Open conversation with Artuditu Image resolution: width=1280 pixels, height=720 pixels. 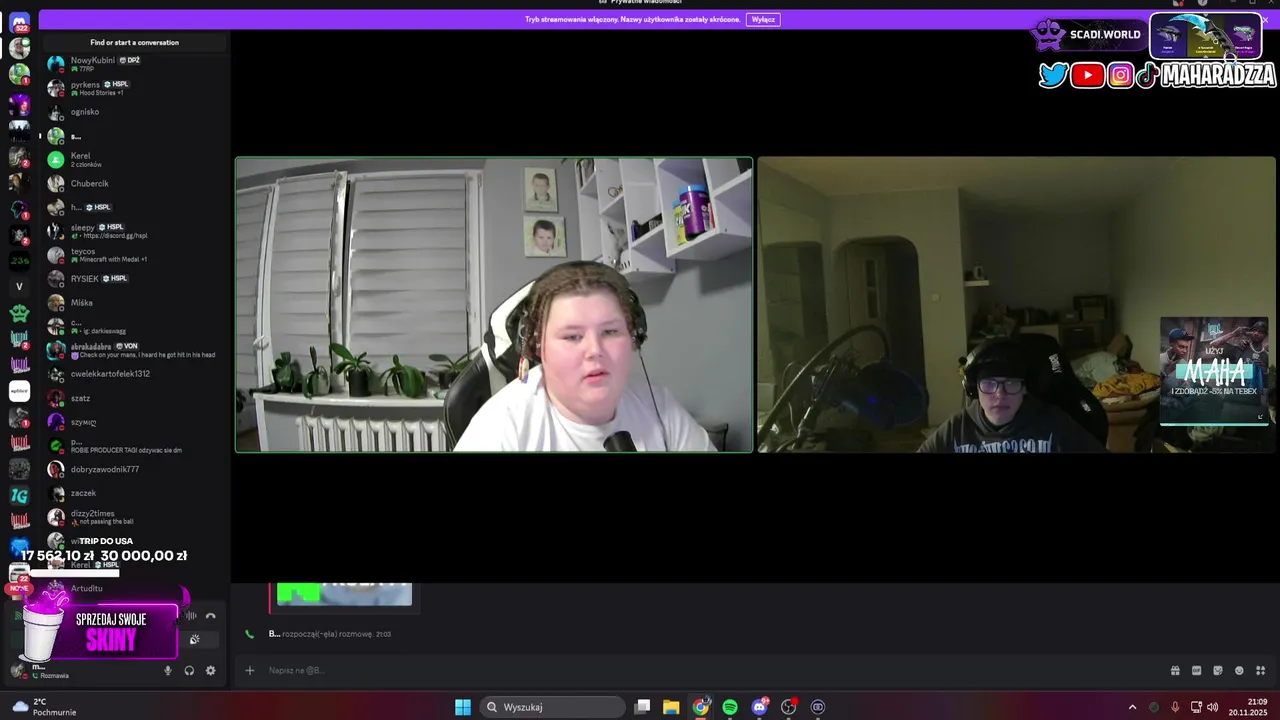pyautogui.click(x=134, y=588)
